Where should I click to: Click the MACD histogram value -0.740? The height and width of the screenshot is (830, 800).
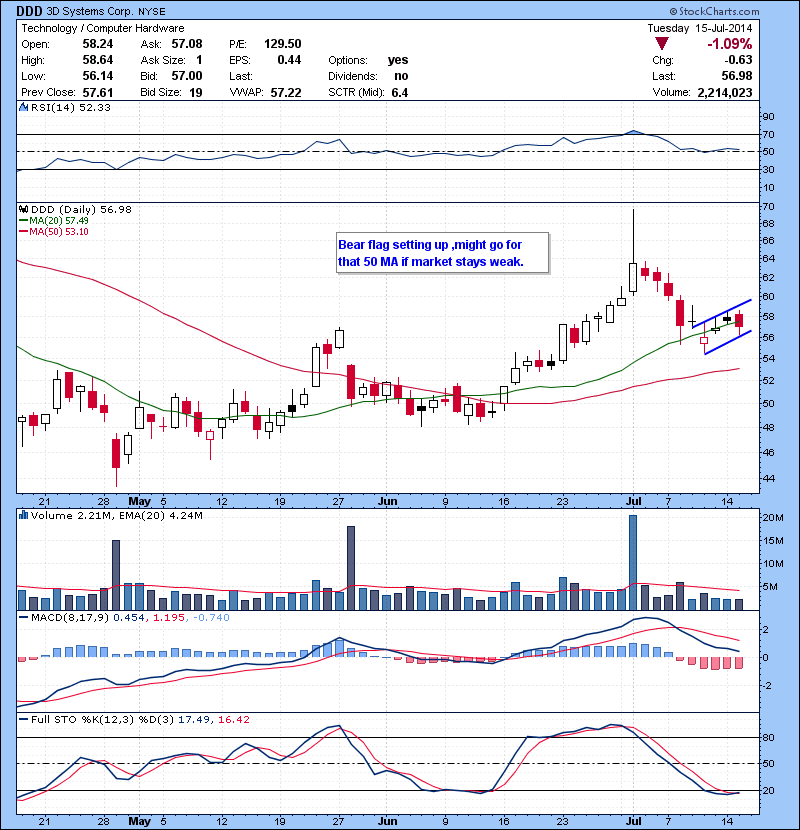pyautogui.click(x=211, y=618)
